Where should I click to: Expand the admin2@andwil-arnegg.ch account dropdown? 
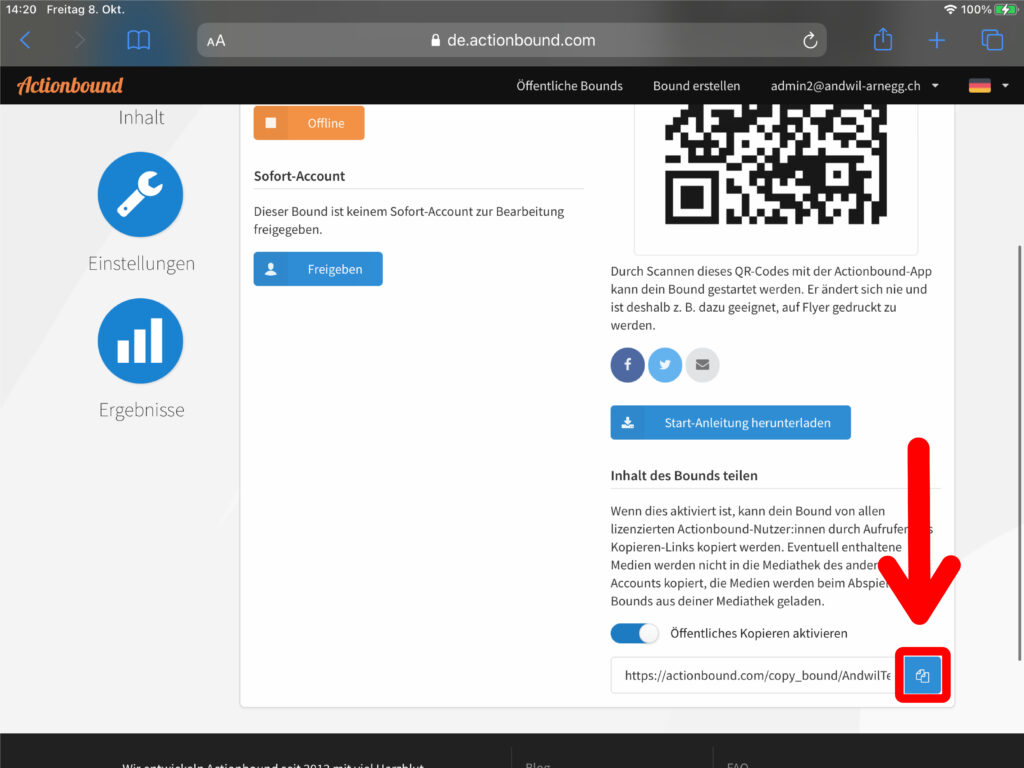[x=855, y=86]
